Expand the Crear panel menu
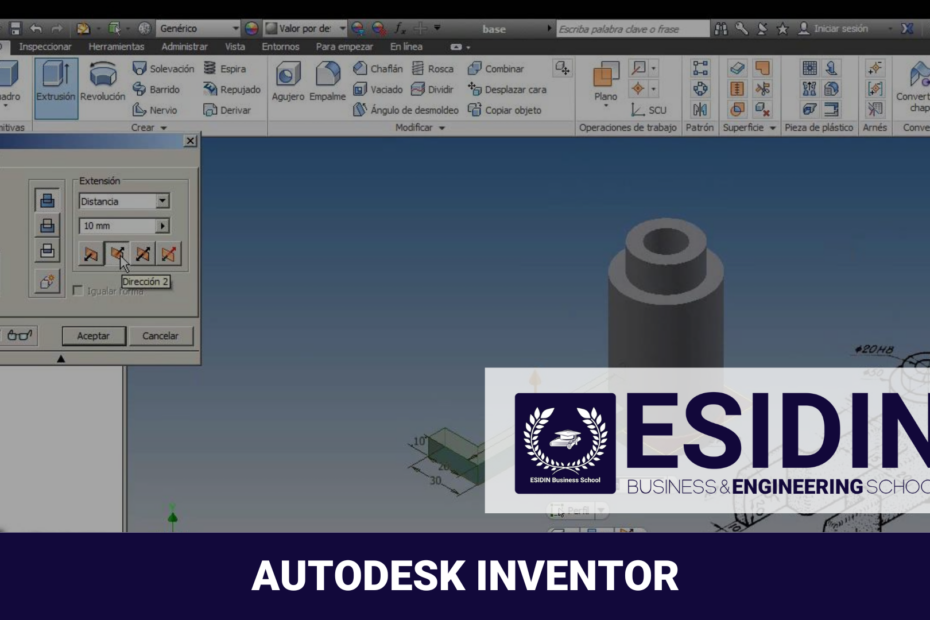The width and height of the screenshot is (930, 620). tap(163, 127)
